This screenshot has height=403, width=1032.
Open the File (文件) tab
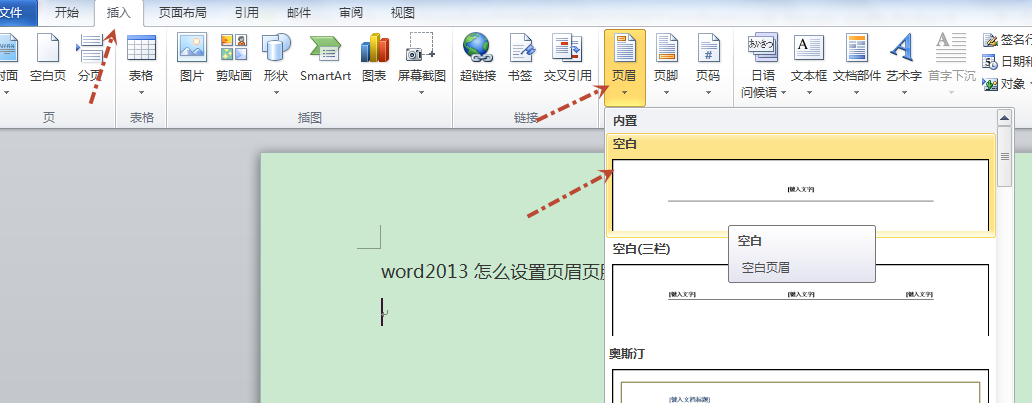[x=17, y=13]
